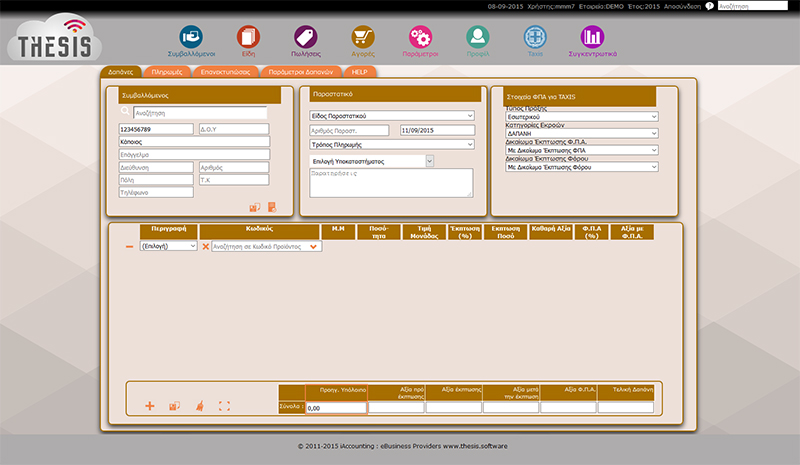800x465 pixels.
Task: Click the Προφίλ user icon
Action: 478,38
